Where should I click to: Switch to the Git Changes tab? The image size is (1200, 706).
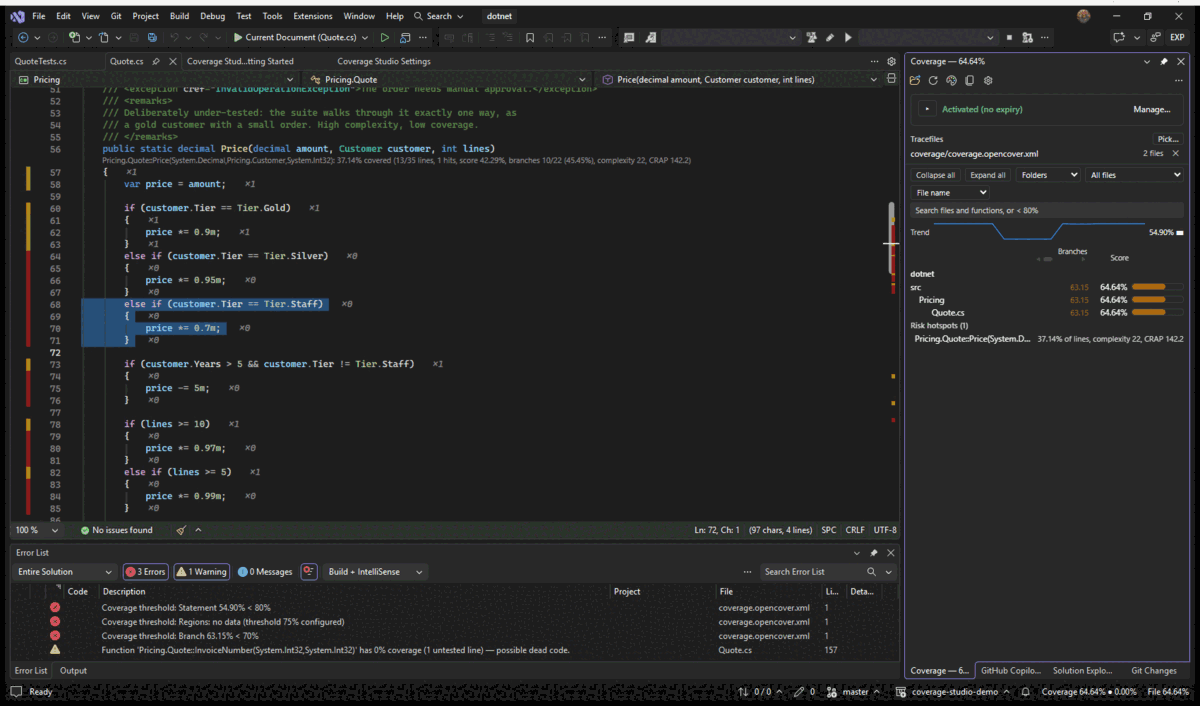click(x=1153, y=671)
